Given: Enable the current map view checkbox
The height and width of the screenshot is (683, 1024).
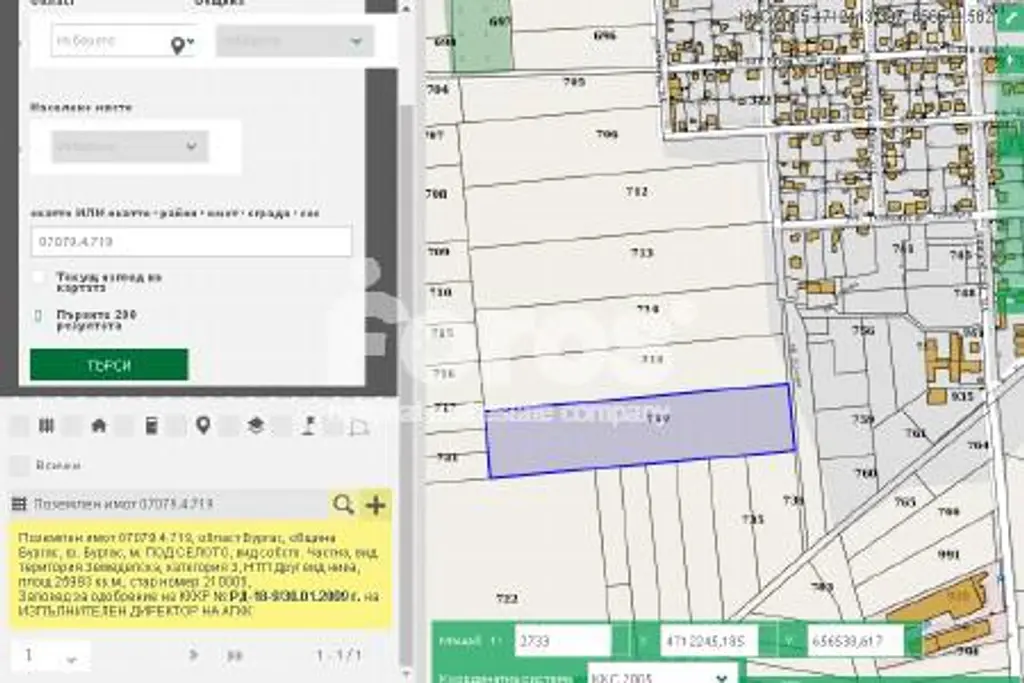Looking at the screenshot, I should pos(38,277).
